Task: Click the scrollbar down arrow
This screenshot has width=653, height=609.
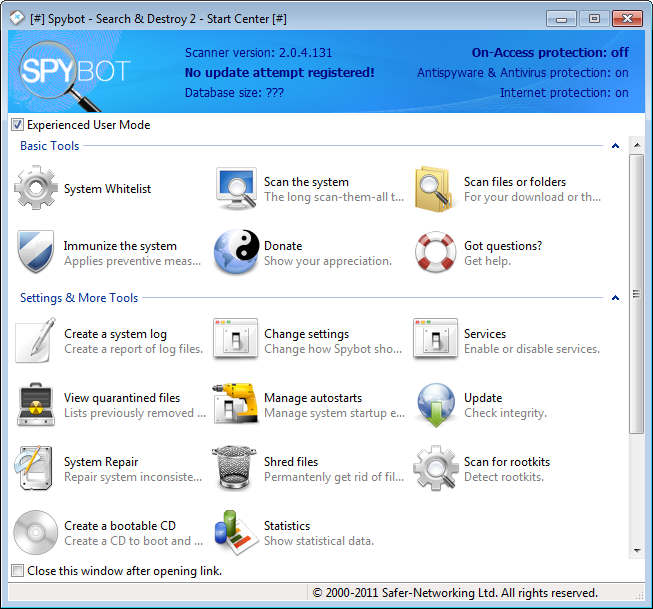Action: coord(637,551)
